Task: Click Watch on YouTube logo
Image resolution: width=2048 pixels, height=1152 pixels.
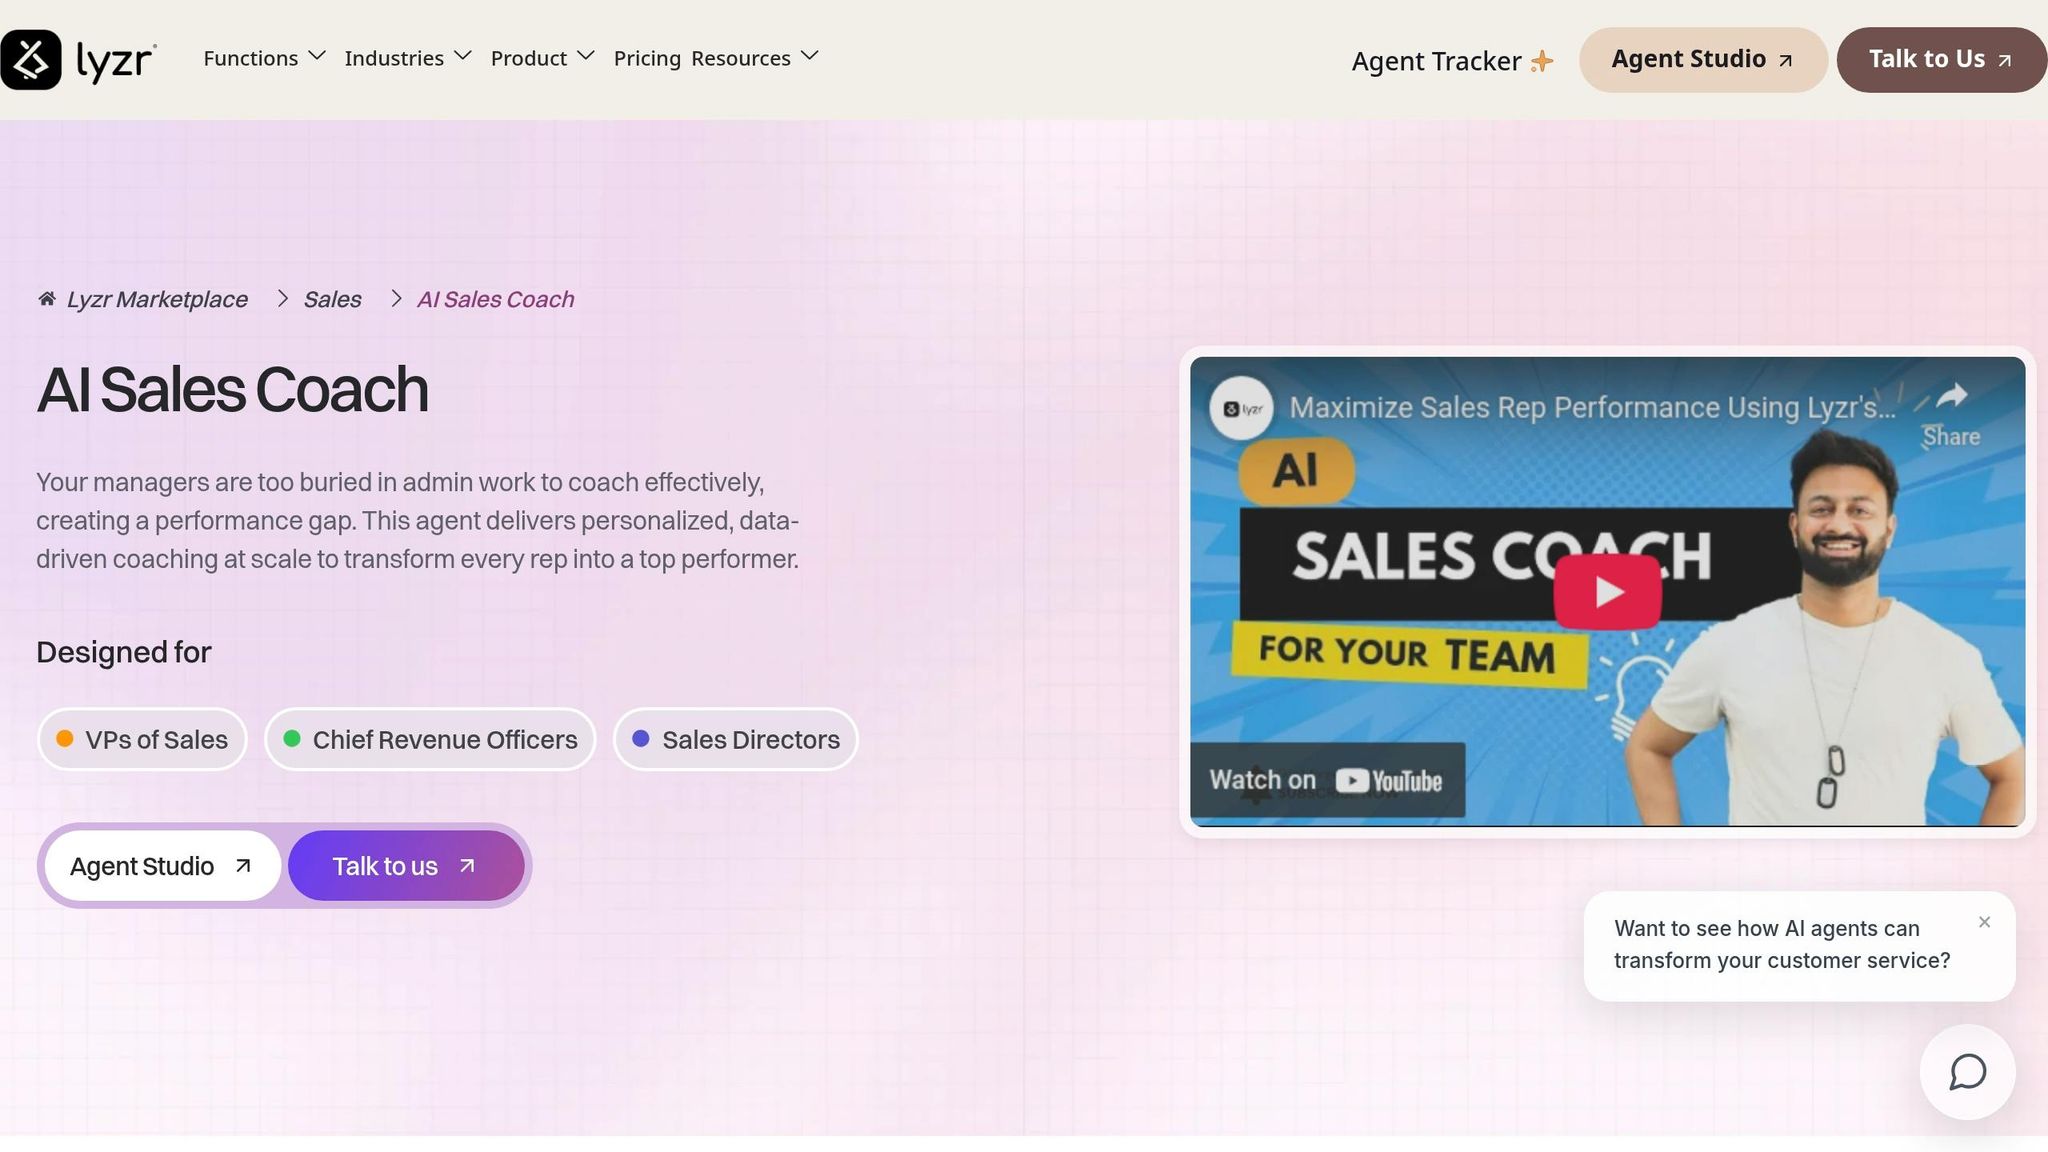Action: 1388,781
